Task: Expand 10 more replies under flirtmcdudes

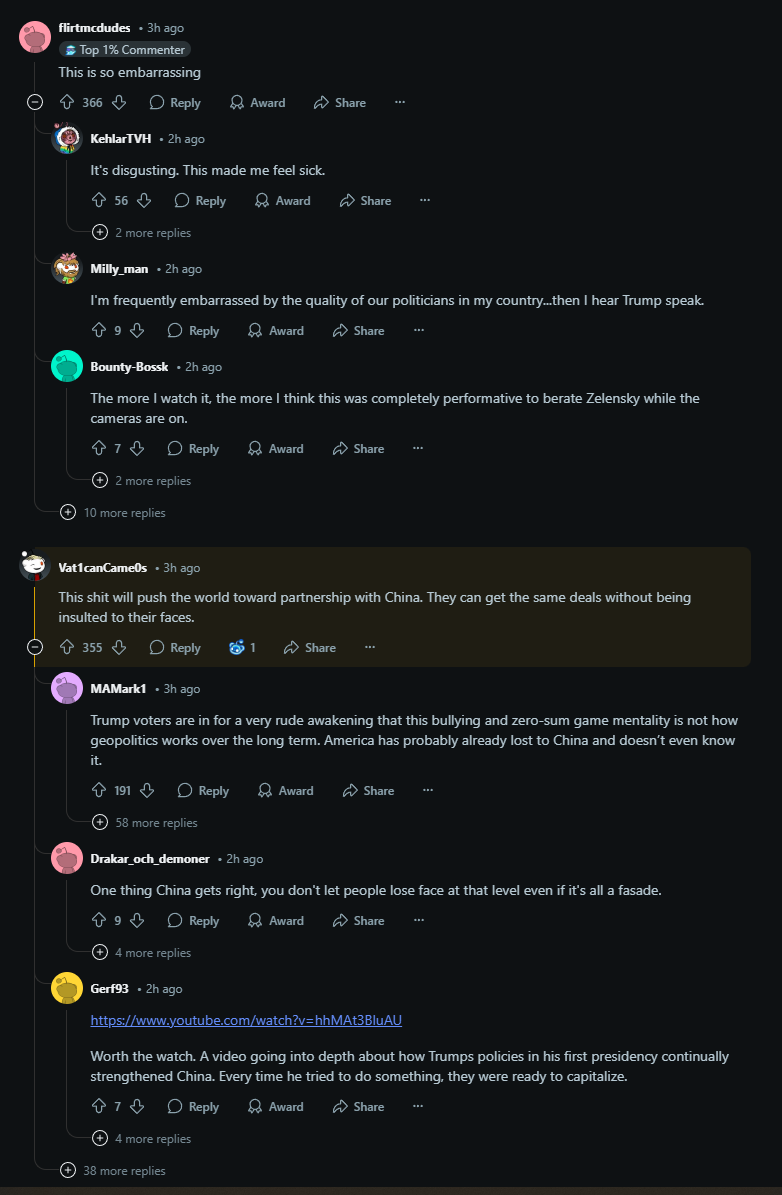Action: tap(113, 512)
